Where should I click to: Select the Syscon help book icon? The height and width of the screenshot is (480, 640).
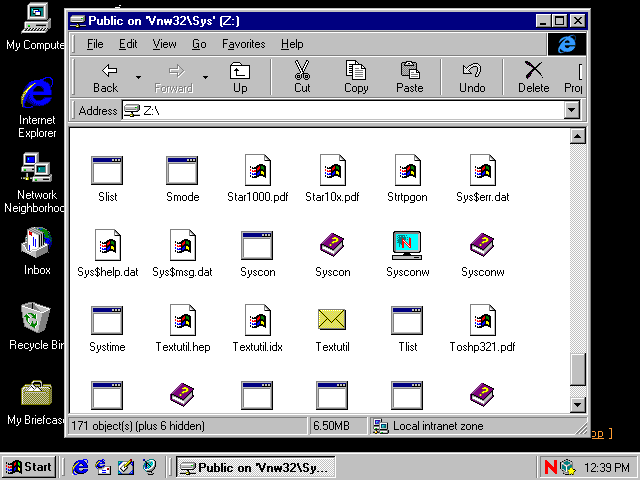tap(332, 246)
